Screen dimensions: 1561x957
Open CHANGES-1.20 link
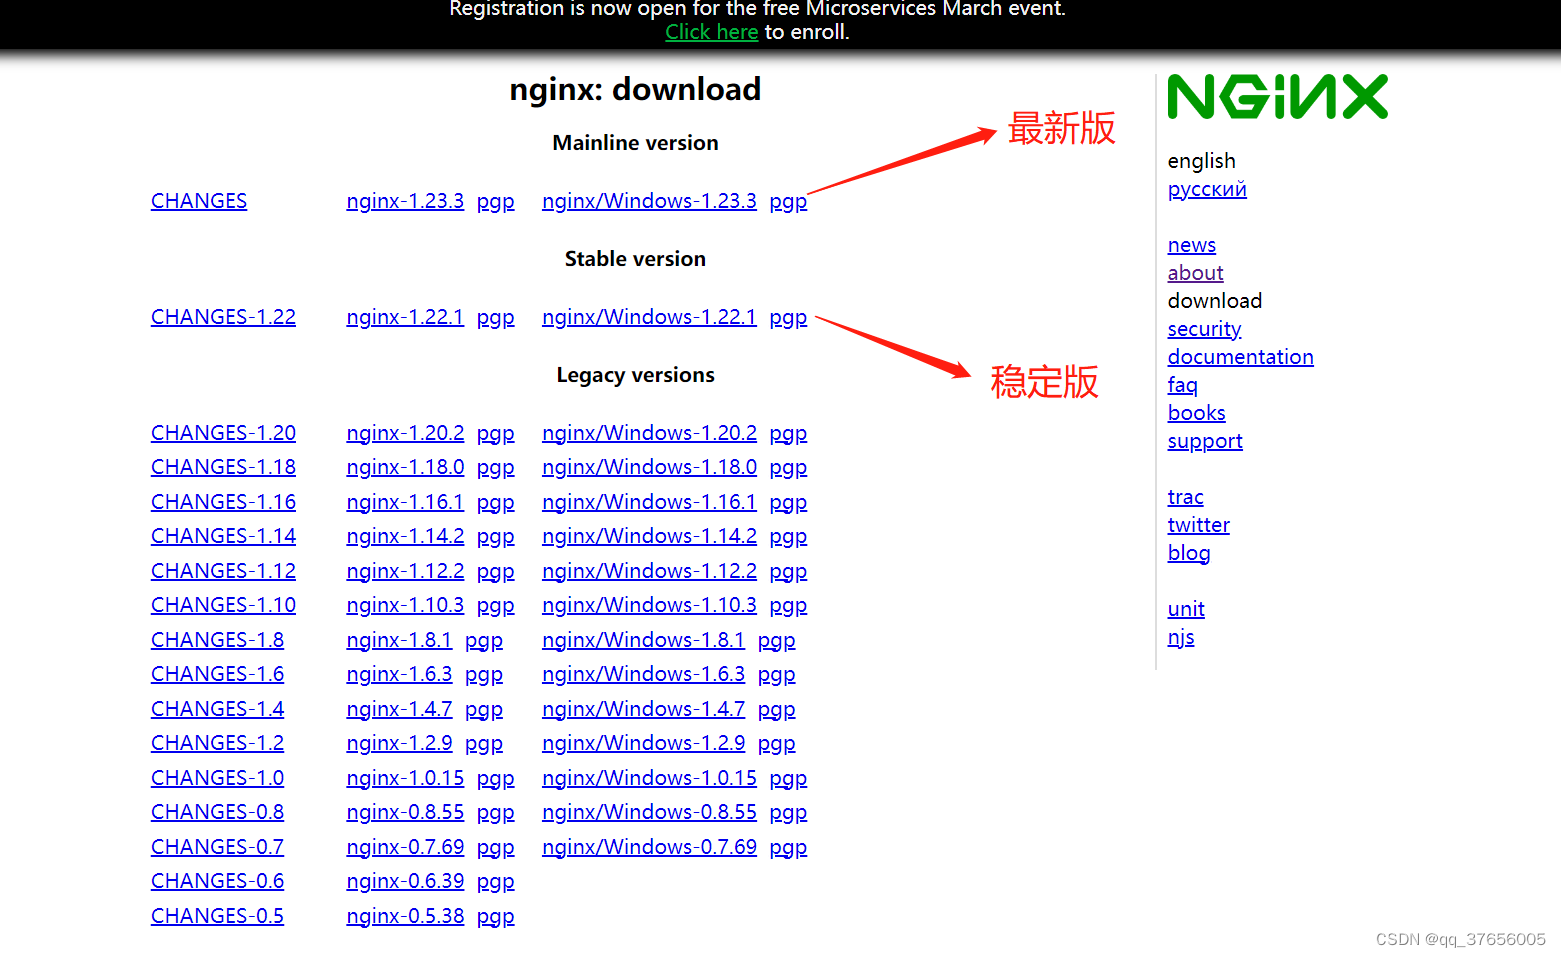click(223, 433)
